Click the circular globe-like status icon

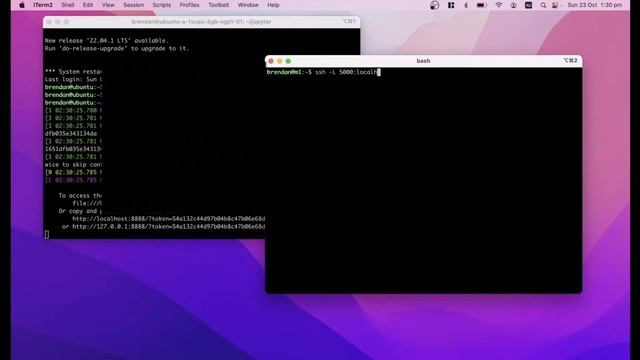pyautogui.click(x=435, y=5)
